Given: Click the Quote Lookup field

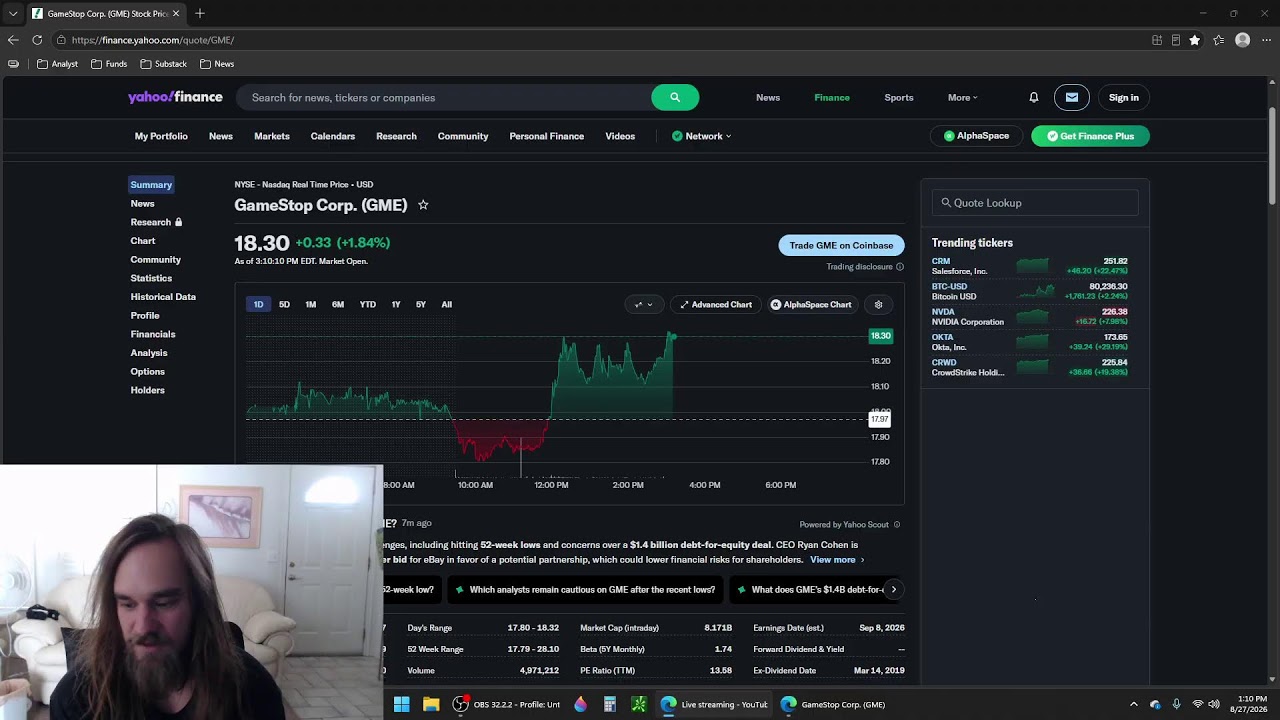Looking at the screenshot, I should coord(1035,203).
